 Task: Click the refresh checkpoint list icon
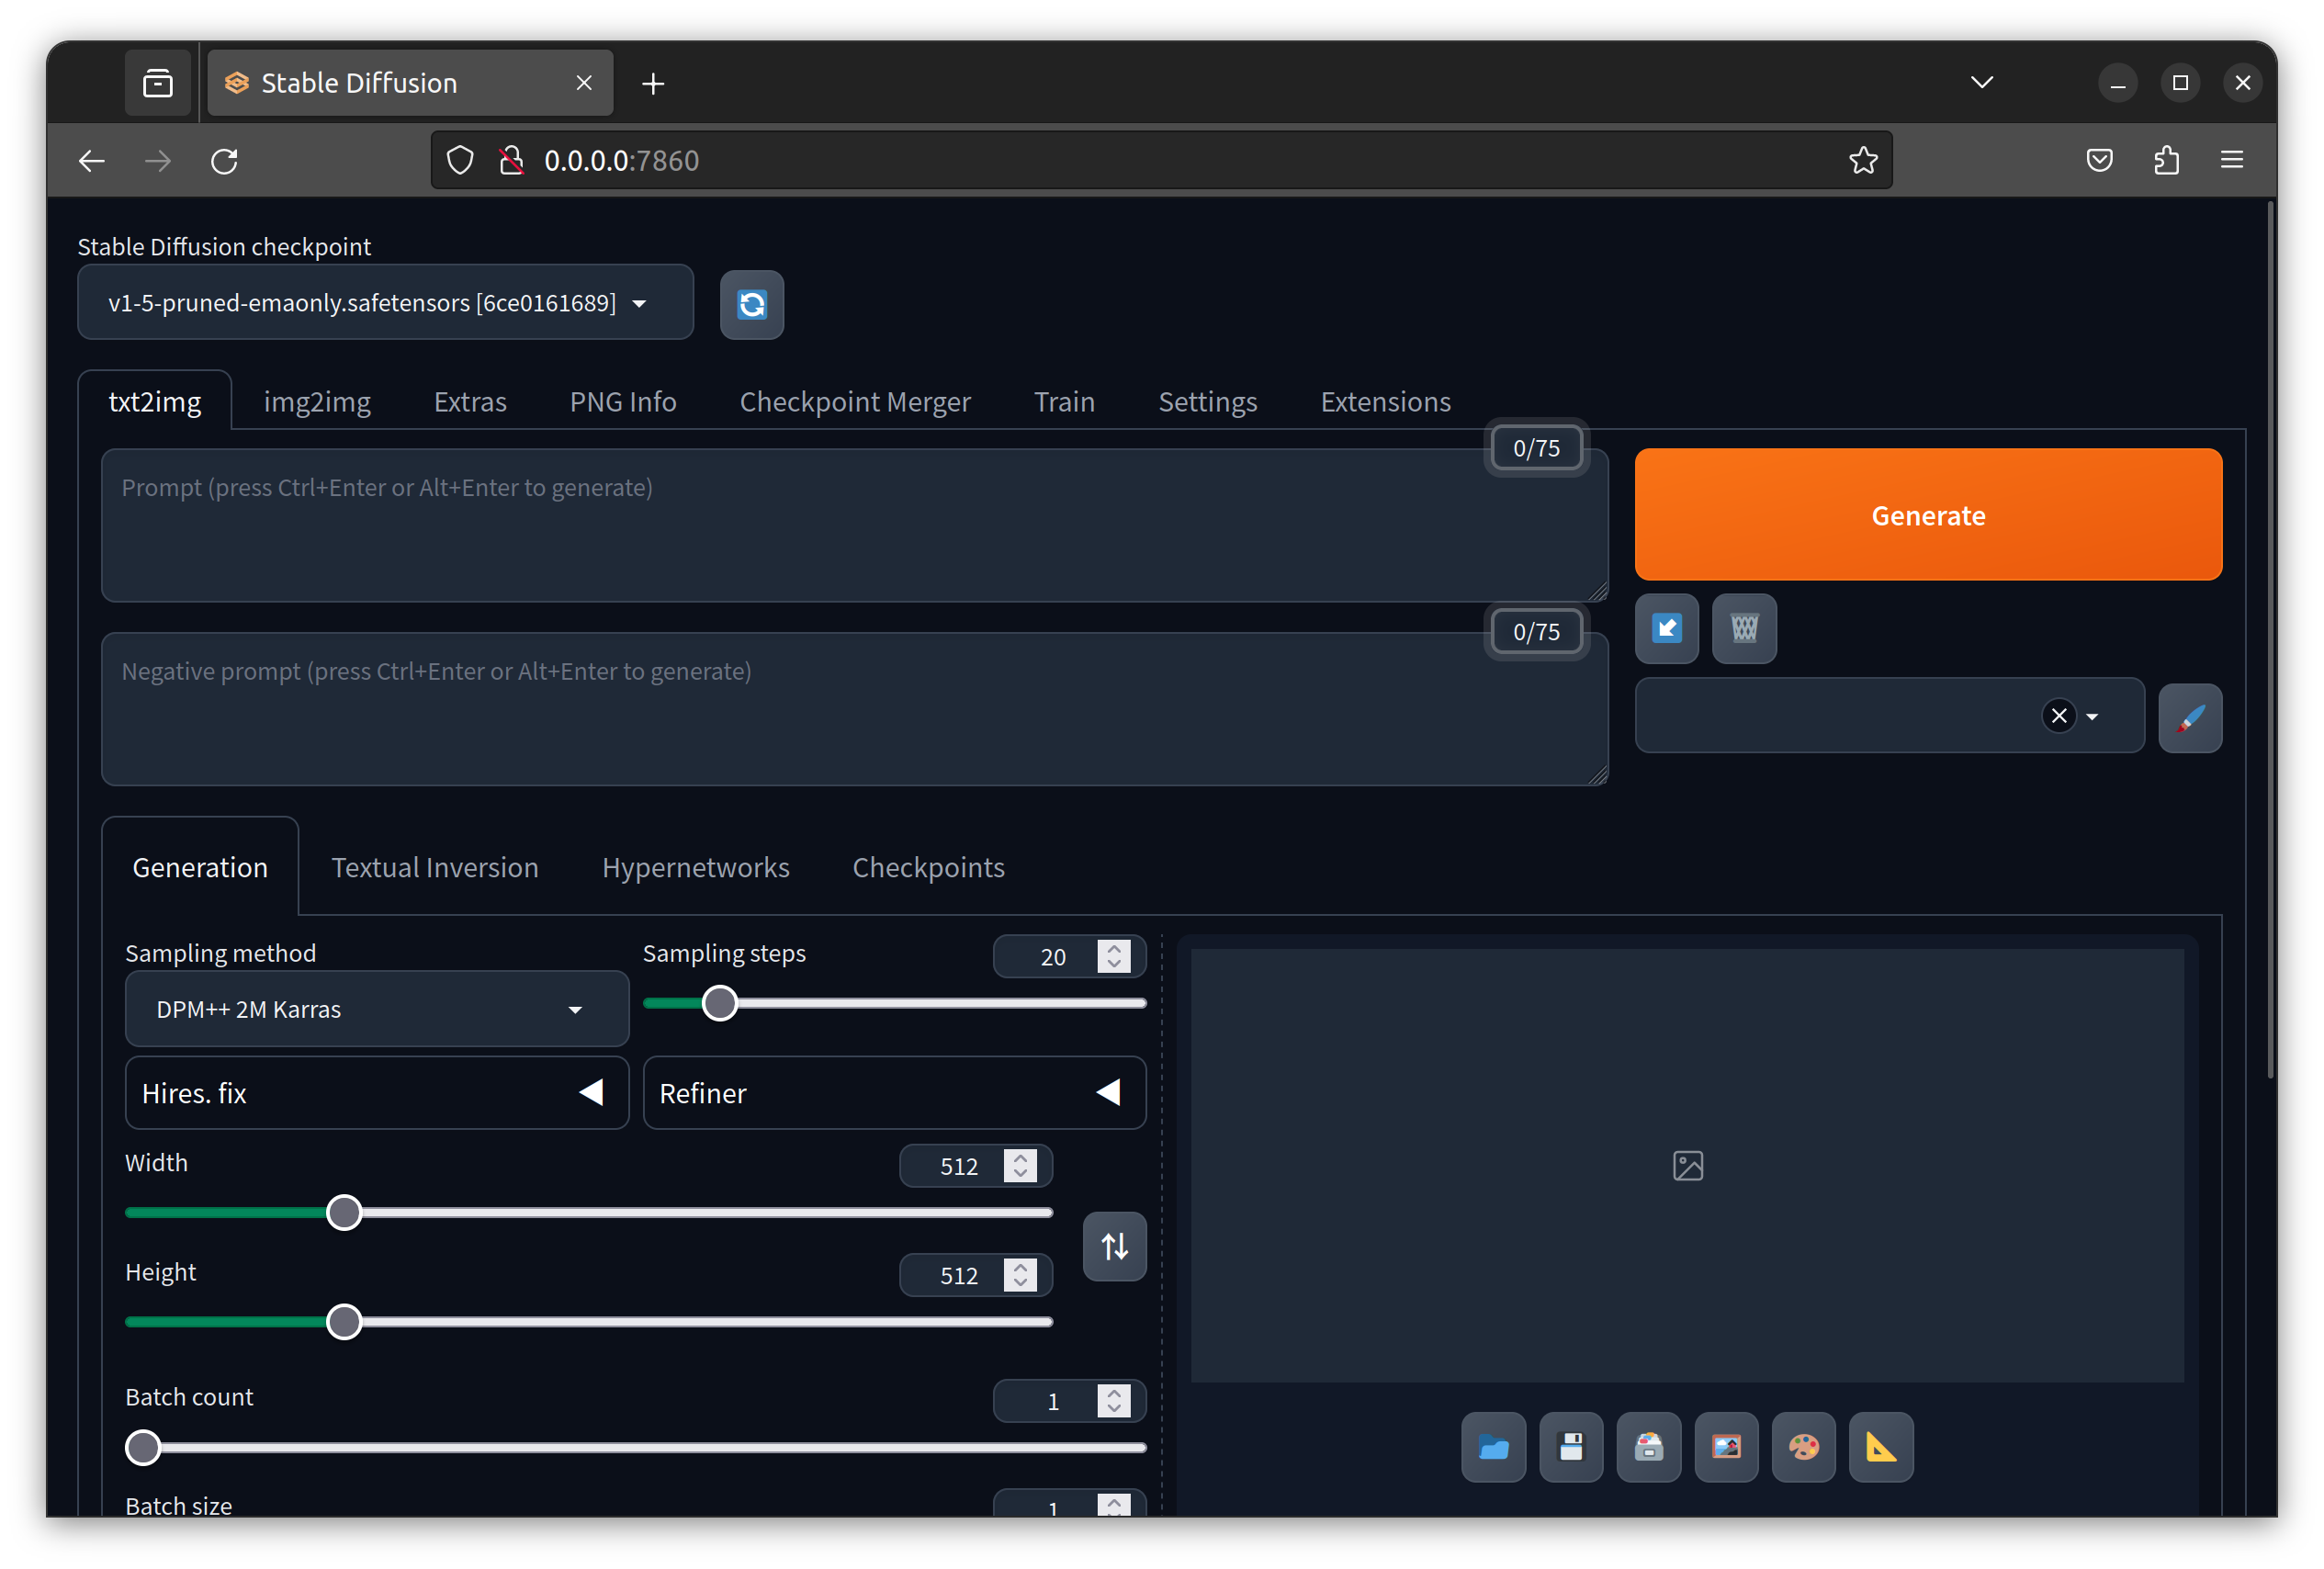[x=752, y=304]
